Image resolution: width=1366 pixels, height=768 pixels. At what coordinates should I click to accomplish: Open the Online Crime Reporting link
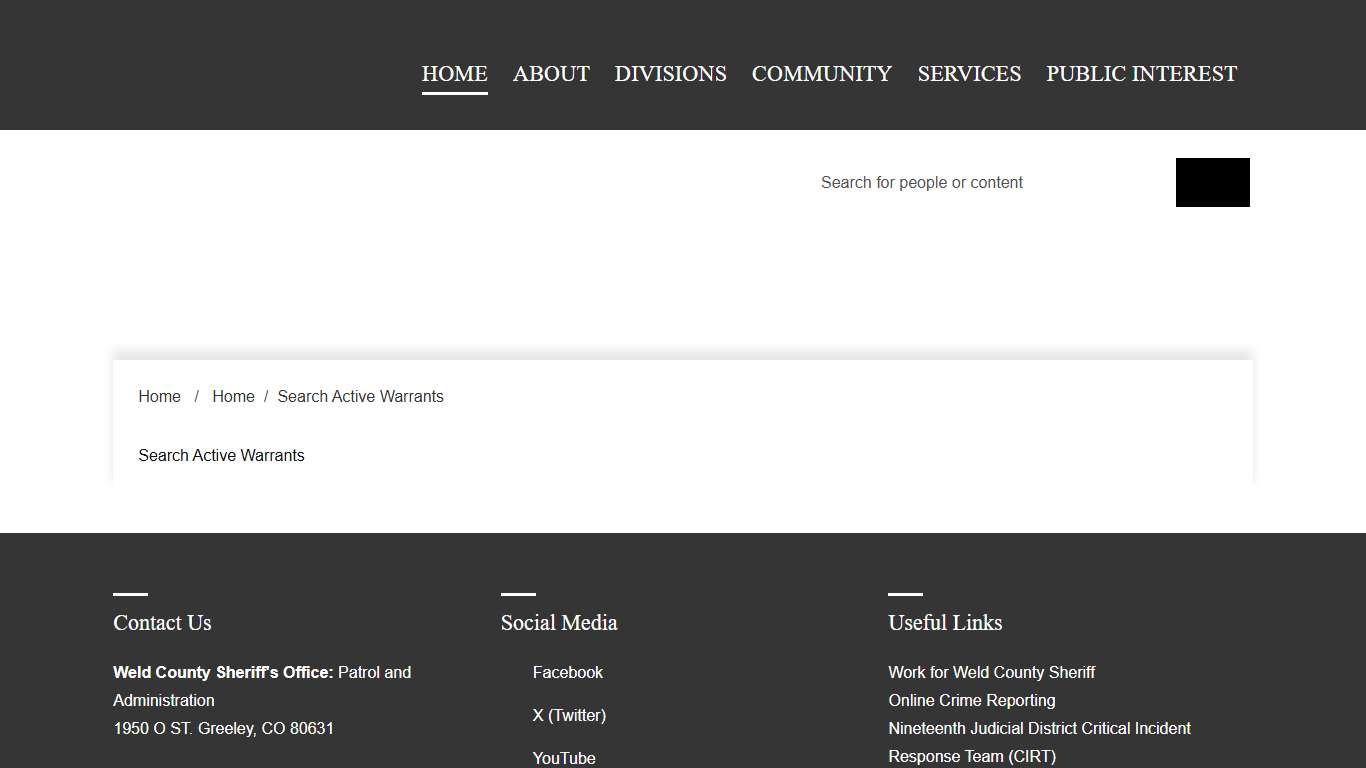pyautogui.click(x=971, y=700)
